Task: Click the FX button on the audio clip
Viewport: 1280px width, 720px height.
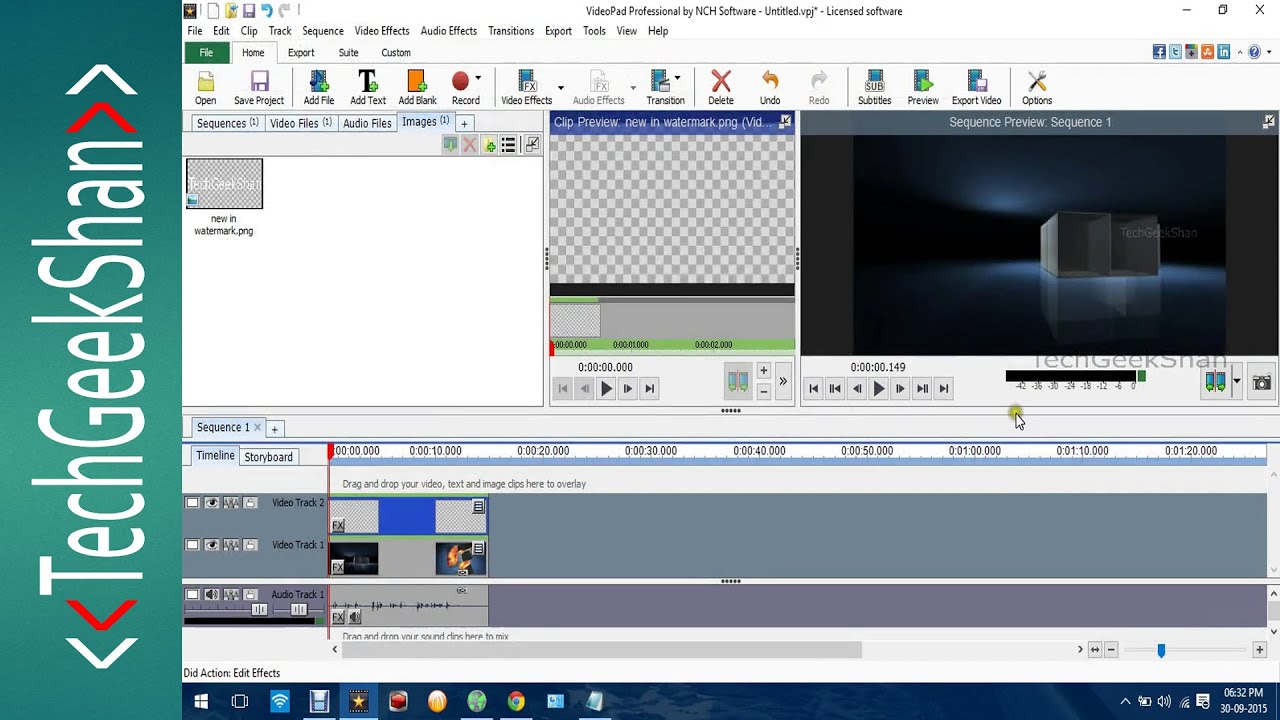Action: [x=338, y=617]
